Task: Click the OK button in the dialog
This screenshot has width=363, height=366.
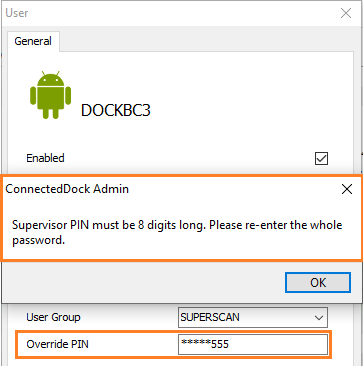Action: [x=318, y=283]
